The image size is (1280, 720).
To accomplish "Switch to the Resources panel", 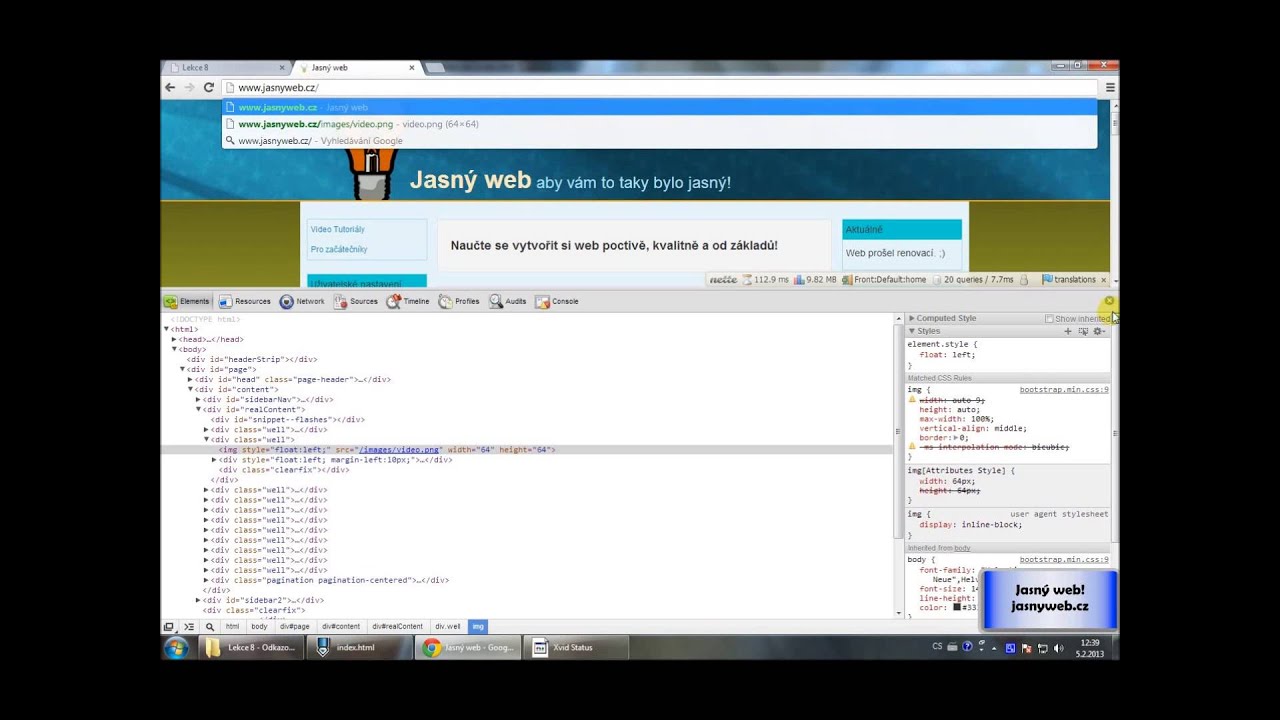I will (245, 301).
